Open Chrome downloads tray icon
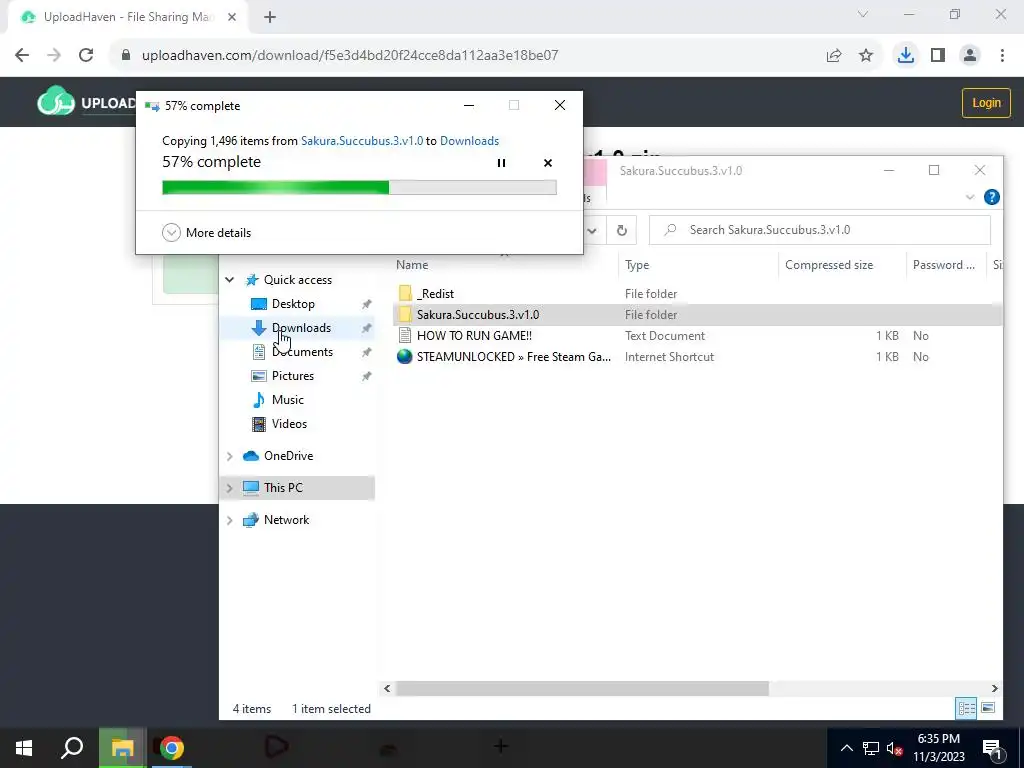This screenshot has height=768, width=1024. coord(906,56)
